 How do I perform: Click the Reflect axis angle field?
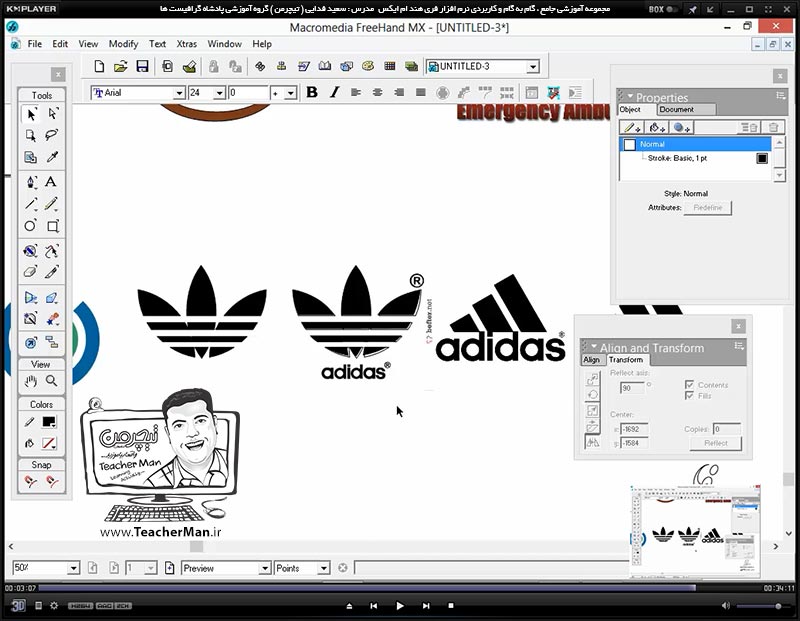click(x=632, y=388)
